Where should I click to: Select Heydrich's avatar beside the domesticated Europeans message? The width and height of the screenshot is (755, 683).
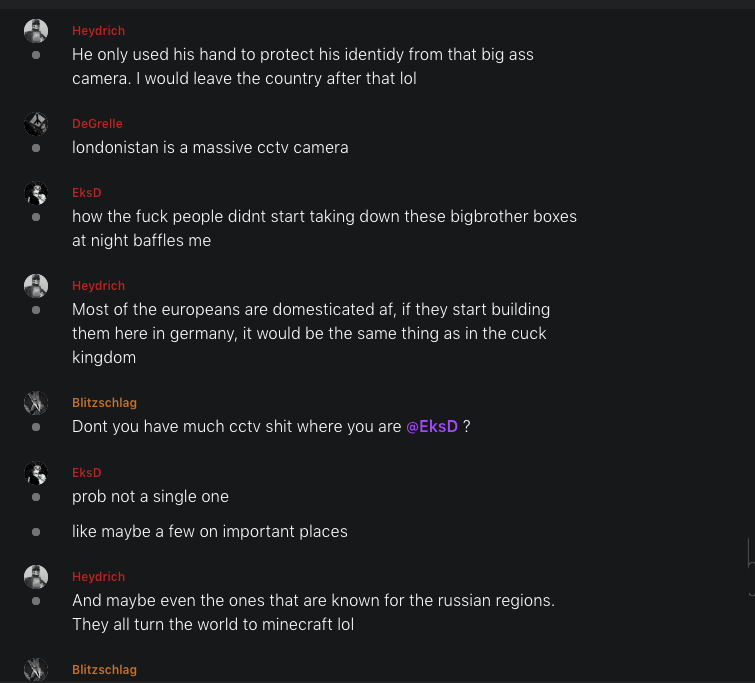[x=36, y=286]
